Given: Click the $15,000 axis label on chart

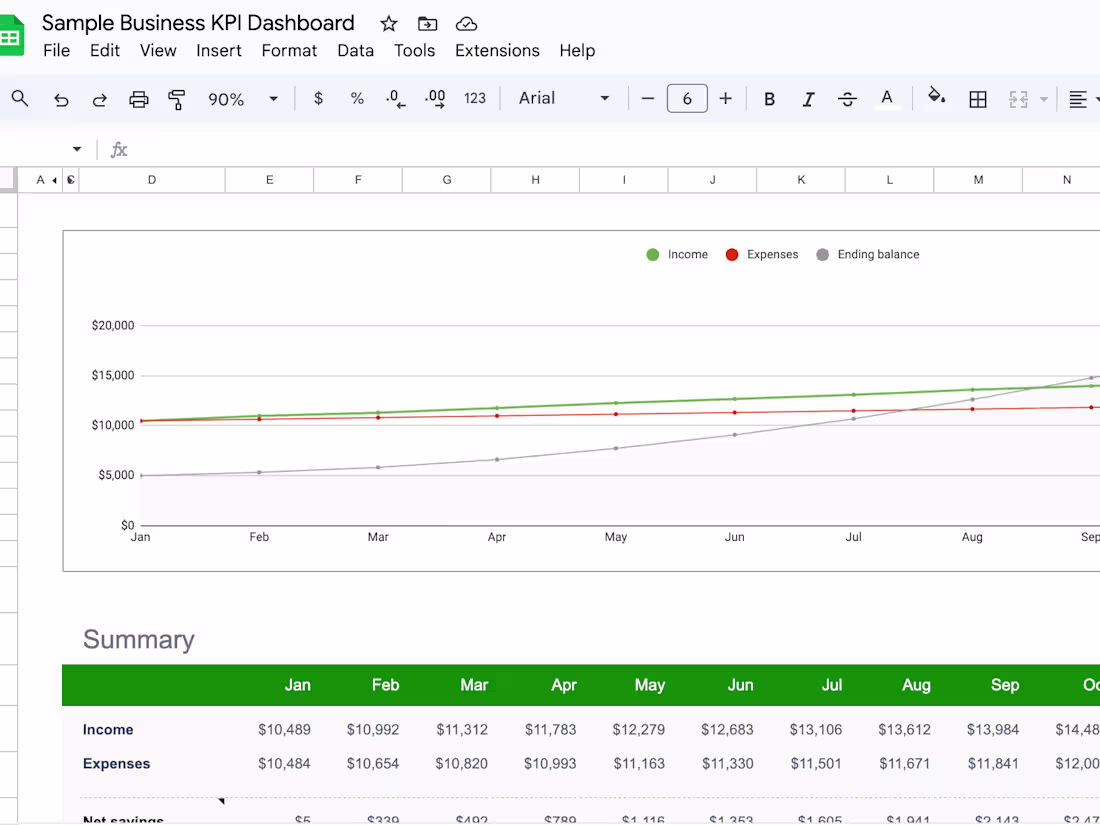Looking at the screenshot, I should coord(113,375).
